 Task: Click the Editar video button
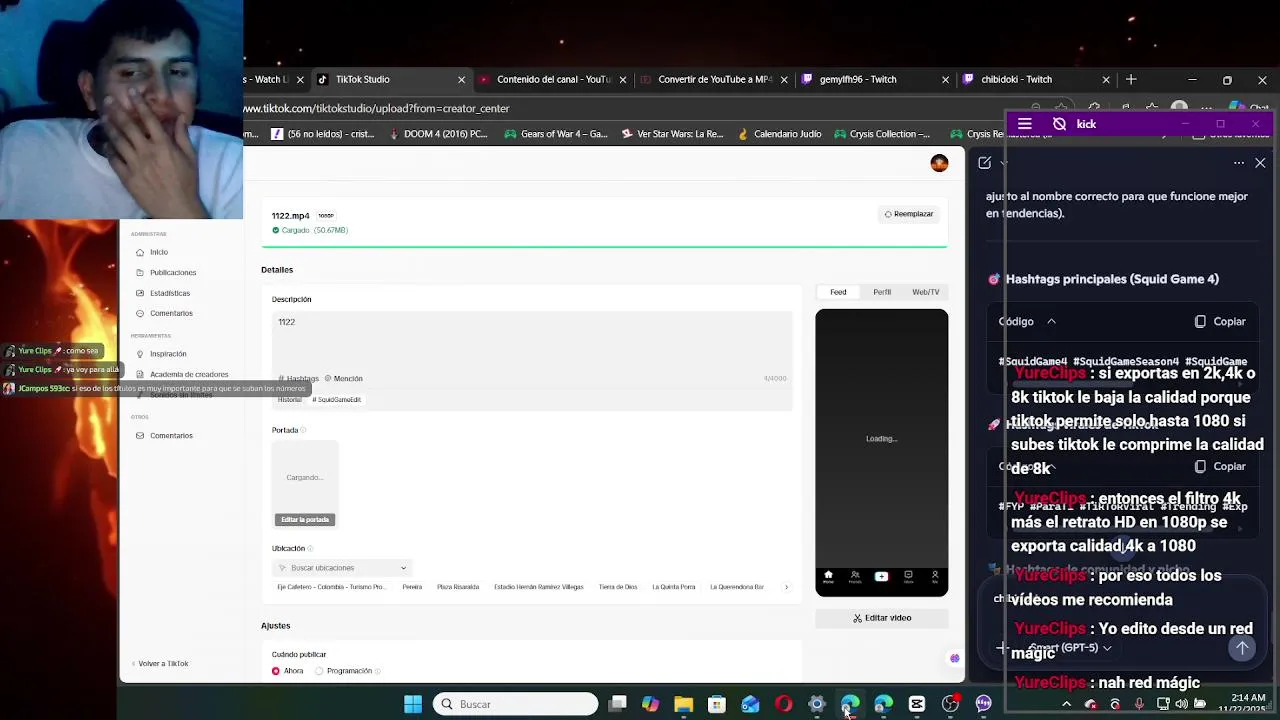(x=882, y=618)
